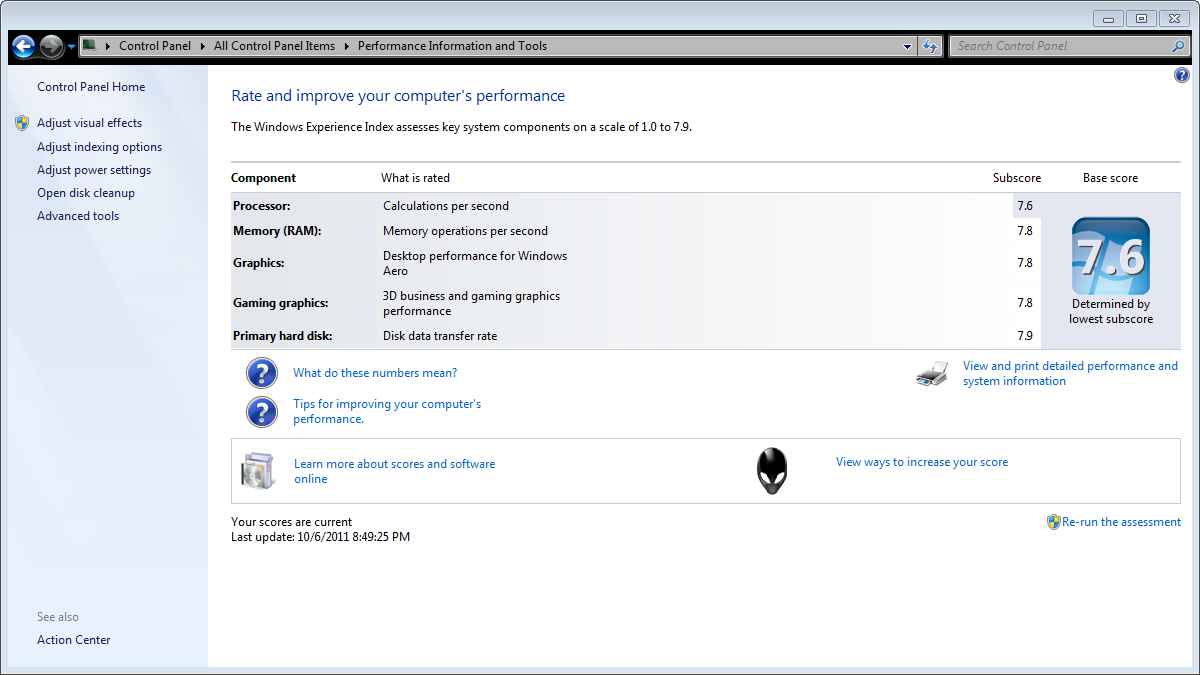The width and height of the screenshot is (1200, 675).
Task: Open Advanced tools
Action: [x=78, y=216]
